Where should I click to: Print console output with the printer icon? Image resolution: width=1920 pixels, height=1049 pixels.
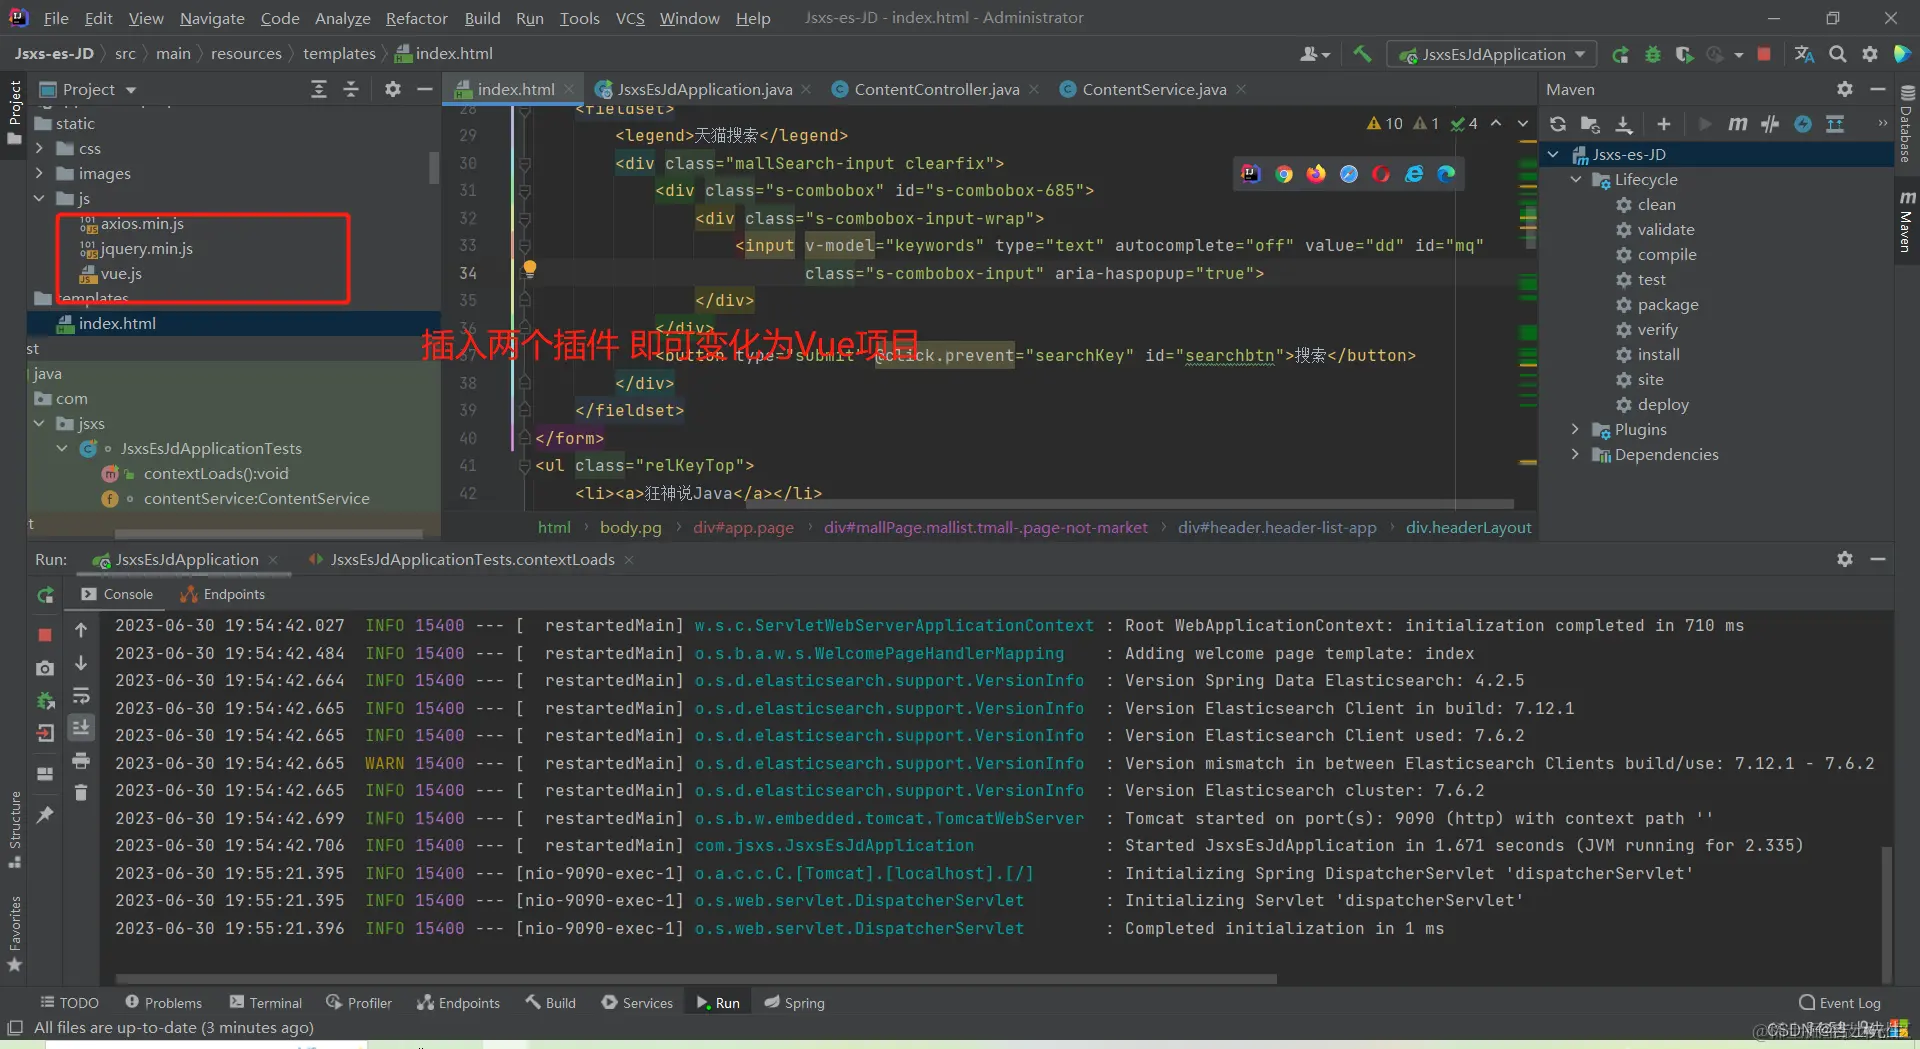pos(81,761)
